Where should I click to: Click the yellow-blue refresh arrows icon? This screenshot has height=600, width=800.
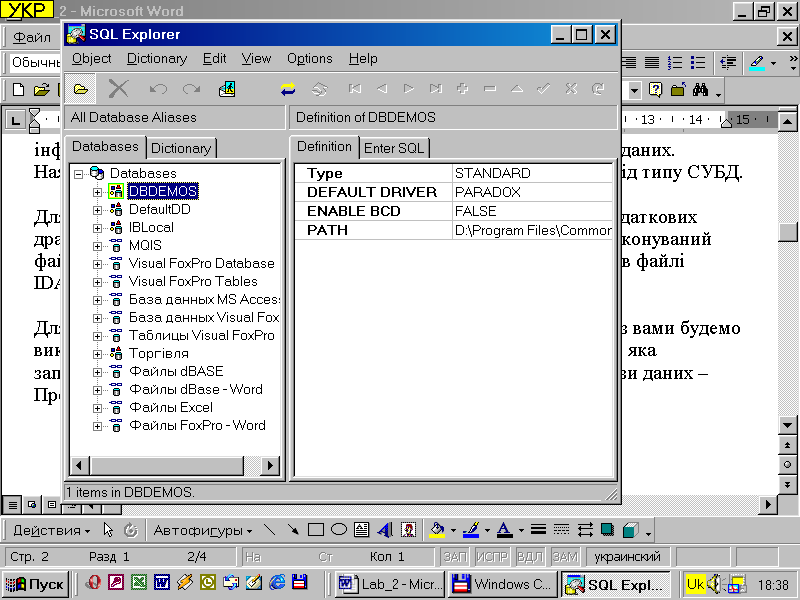(x=288, y=89)
